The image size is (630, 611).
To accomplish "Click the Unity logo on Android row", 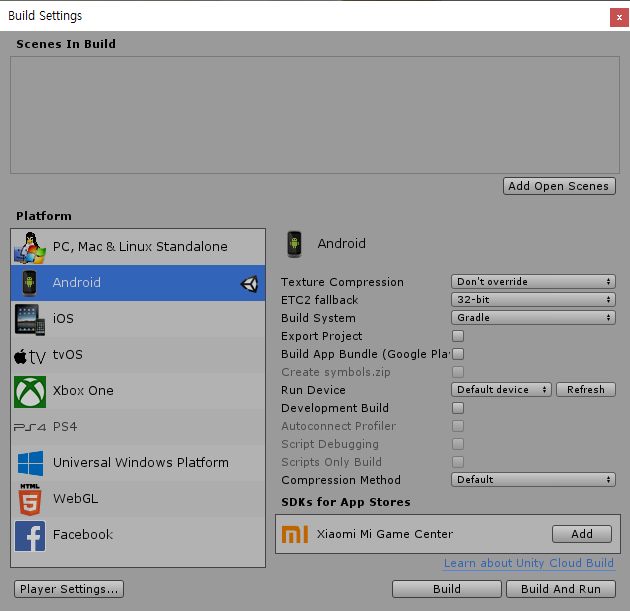I will (x=249, y=284).
